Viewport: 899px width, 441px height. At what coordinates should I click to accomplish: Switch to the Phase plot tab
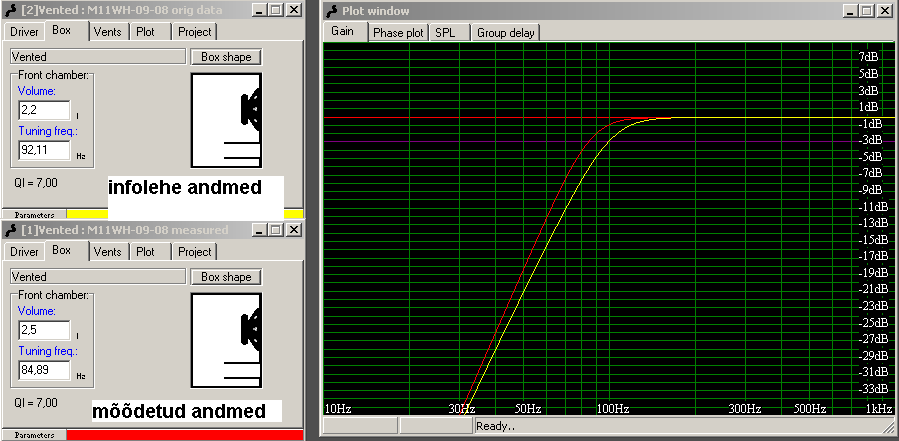click(x=397, y=32)
